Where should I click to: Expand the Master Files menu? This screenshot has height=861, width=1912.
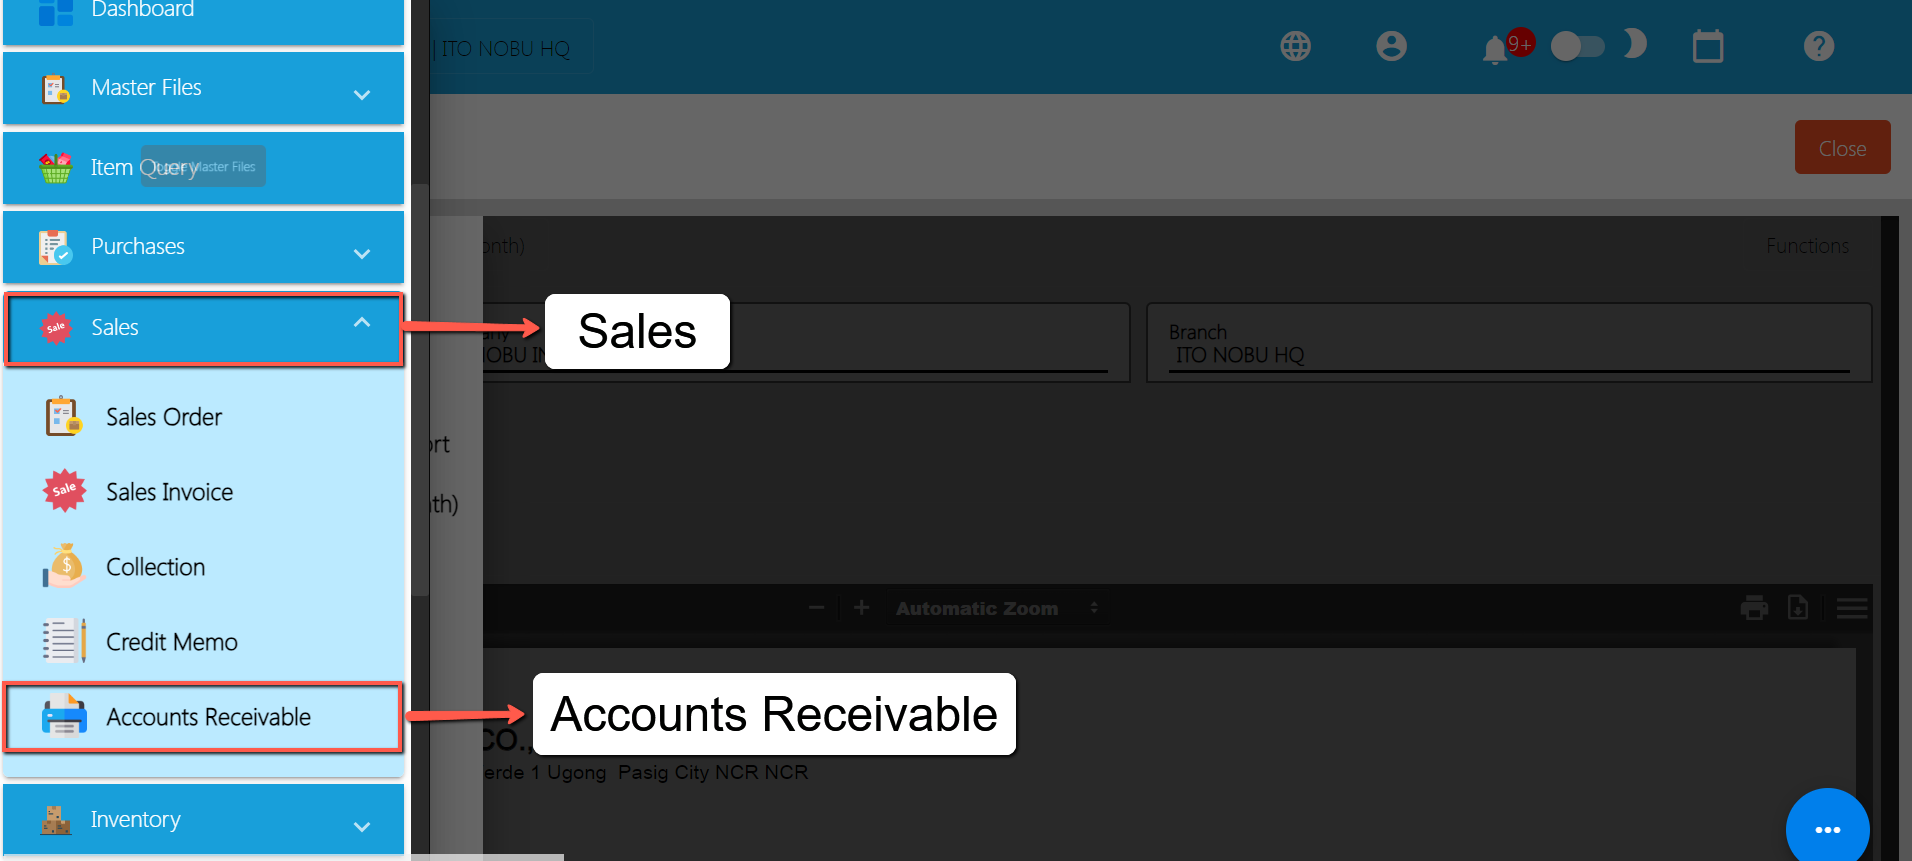[x=204, y=88]
